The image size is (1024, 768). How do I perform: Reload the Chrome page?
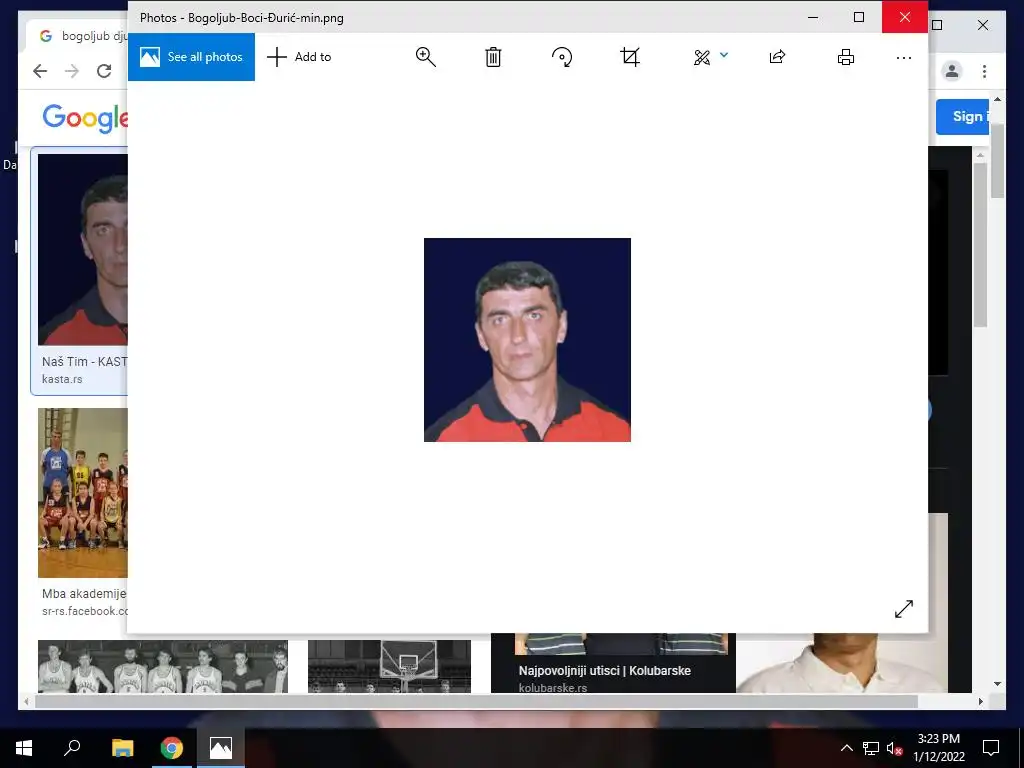click(x=104, y=71)
